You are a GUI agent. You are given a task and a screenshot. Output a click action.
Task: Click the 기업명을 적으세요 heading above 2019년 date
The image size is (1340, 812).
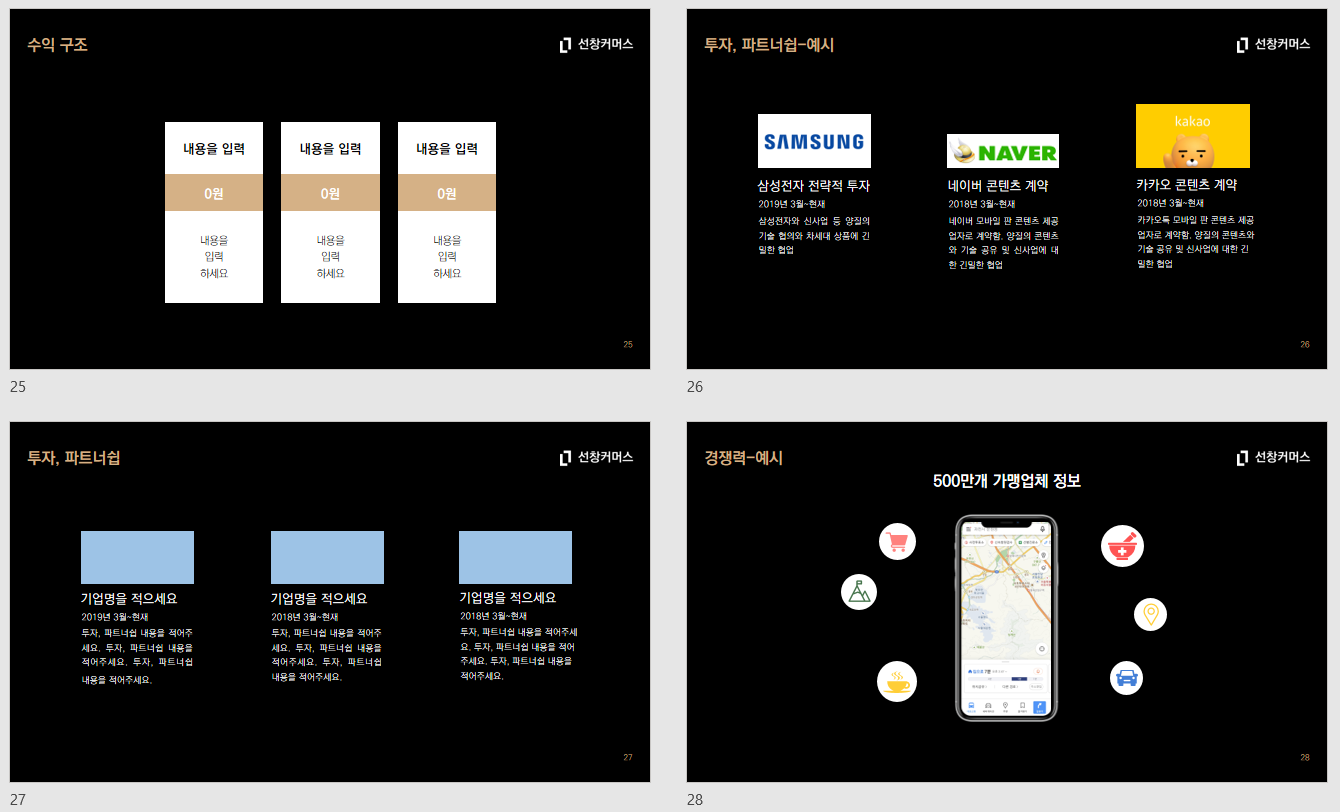pyautogui.click(x=129, y=599)
